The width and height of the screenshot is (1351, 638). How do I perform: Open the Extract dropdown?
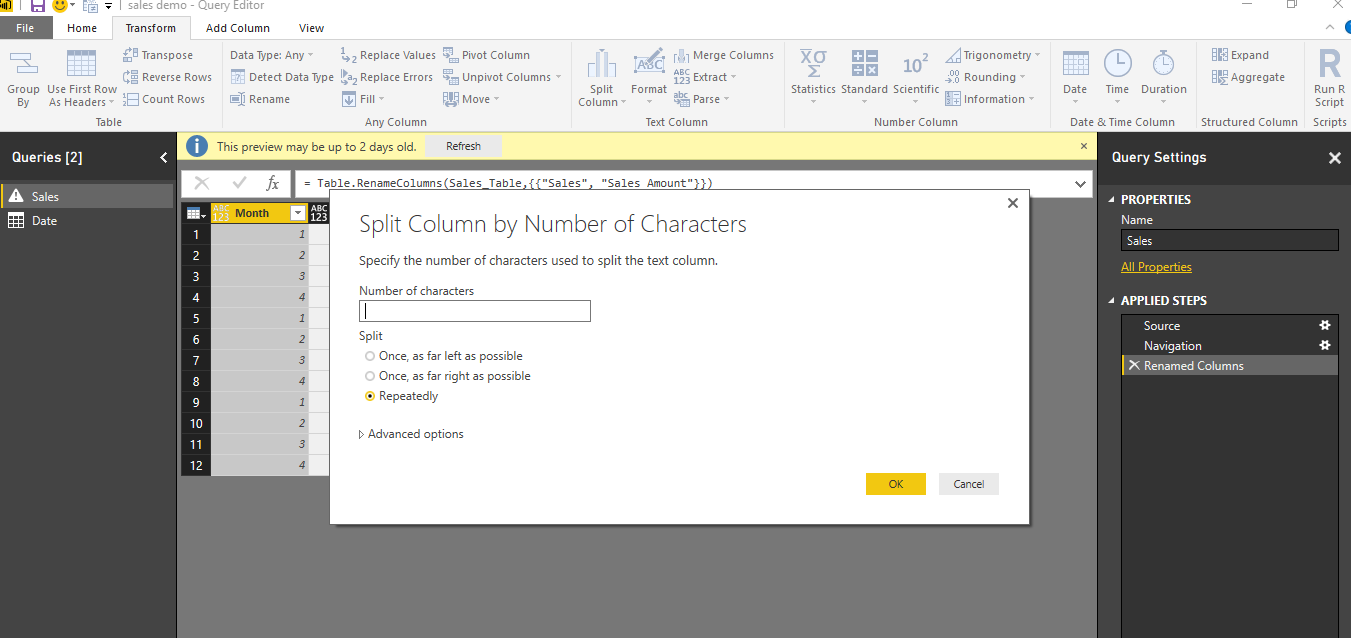point(705,77)
